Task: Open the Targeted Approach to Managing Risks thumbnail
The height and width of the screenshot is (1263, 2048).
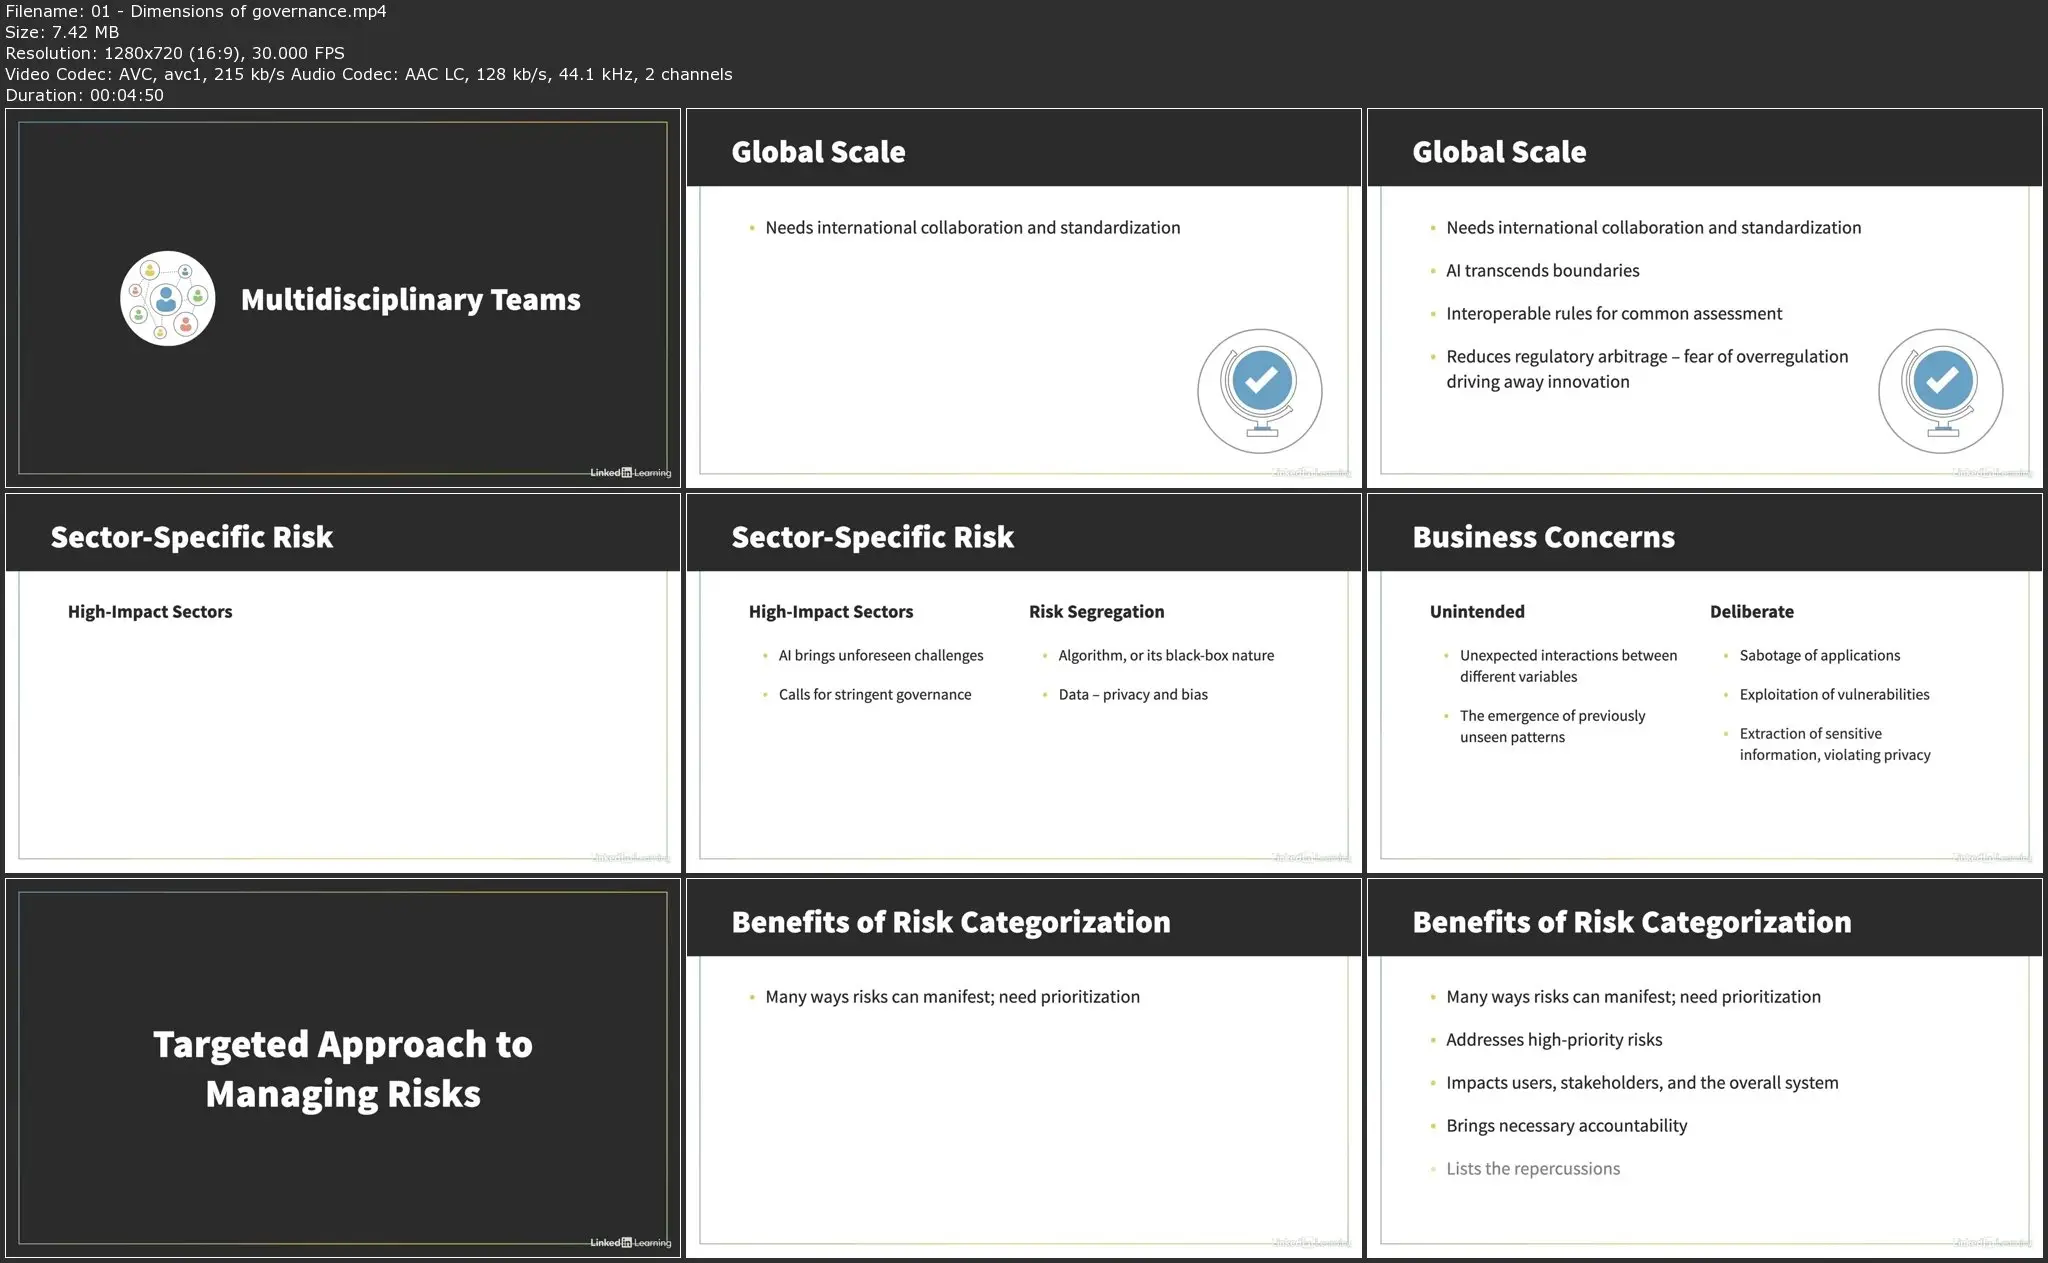Action: pos(343,1068)
